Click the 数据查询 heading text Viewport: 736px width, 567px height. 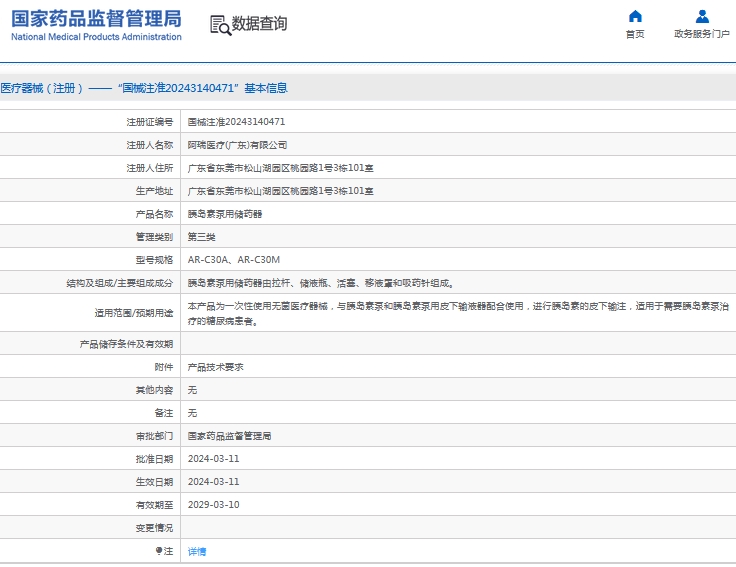(259, 24)
